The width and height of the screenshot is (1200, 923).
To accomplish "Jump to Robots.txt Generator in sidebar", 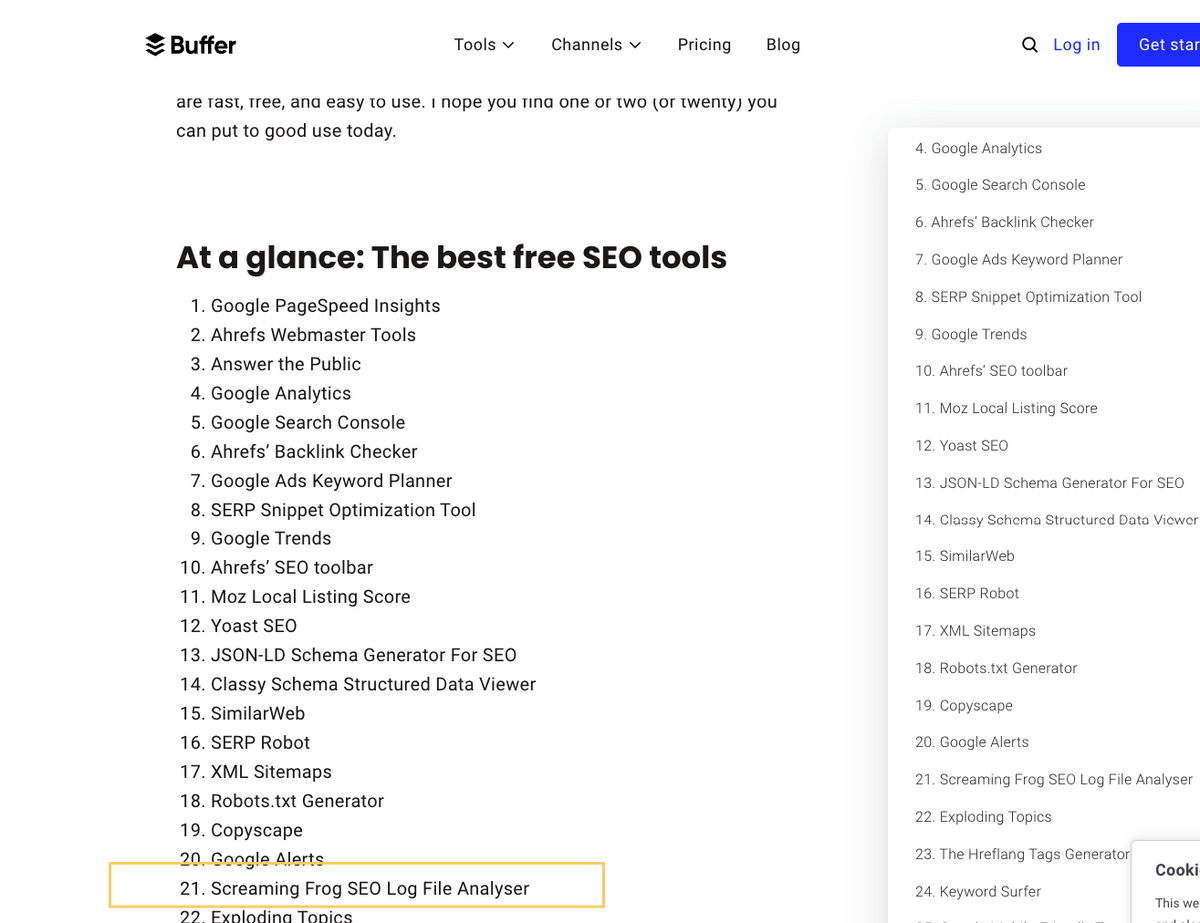I will [x=996, y=668].
